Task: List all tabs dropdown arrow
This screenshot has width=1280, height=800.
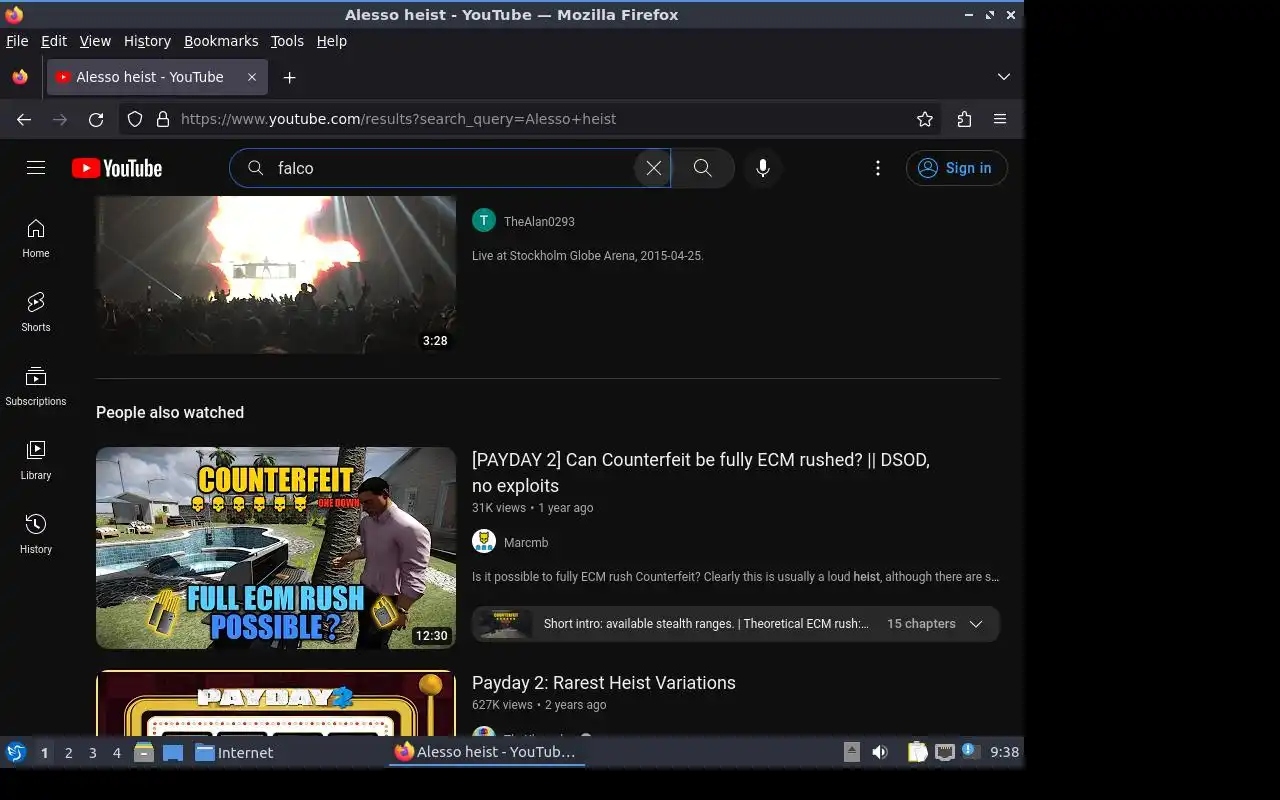Action: click(x=1004, y=77)
